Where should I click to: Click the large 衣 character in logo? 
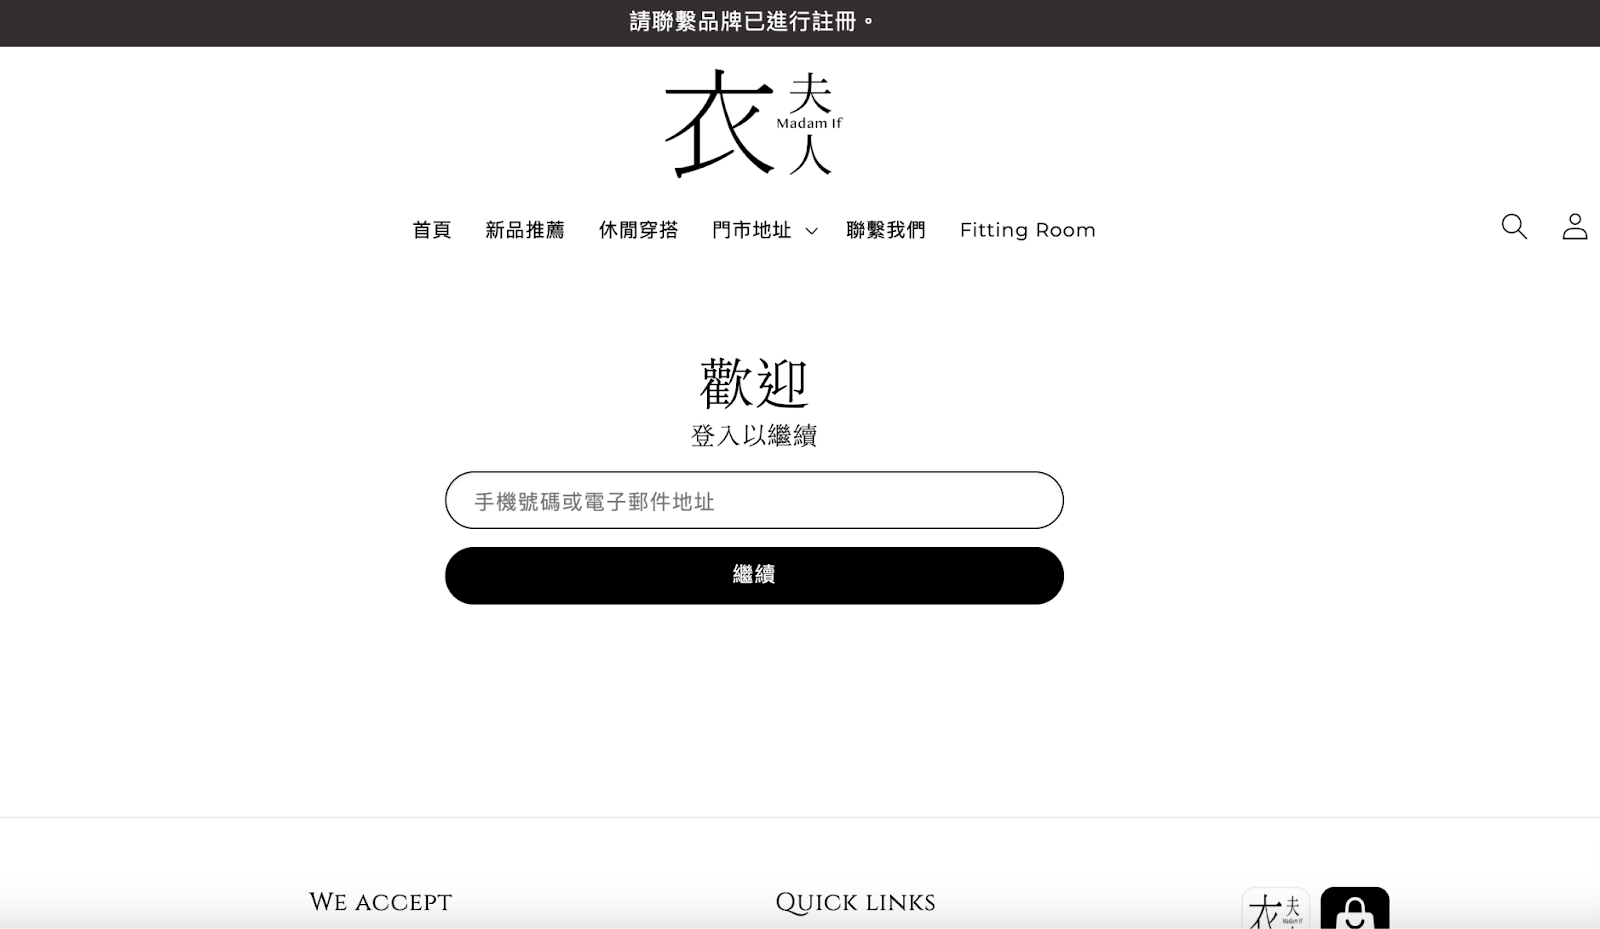pyautogui.click(x=720, y=125)
